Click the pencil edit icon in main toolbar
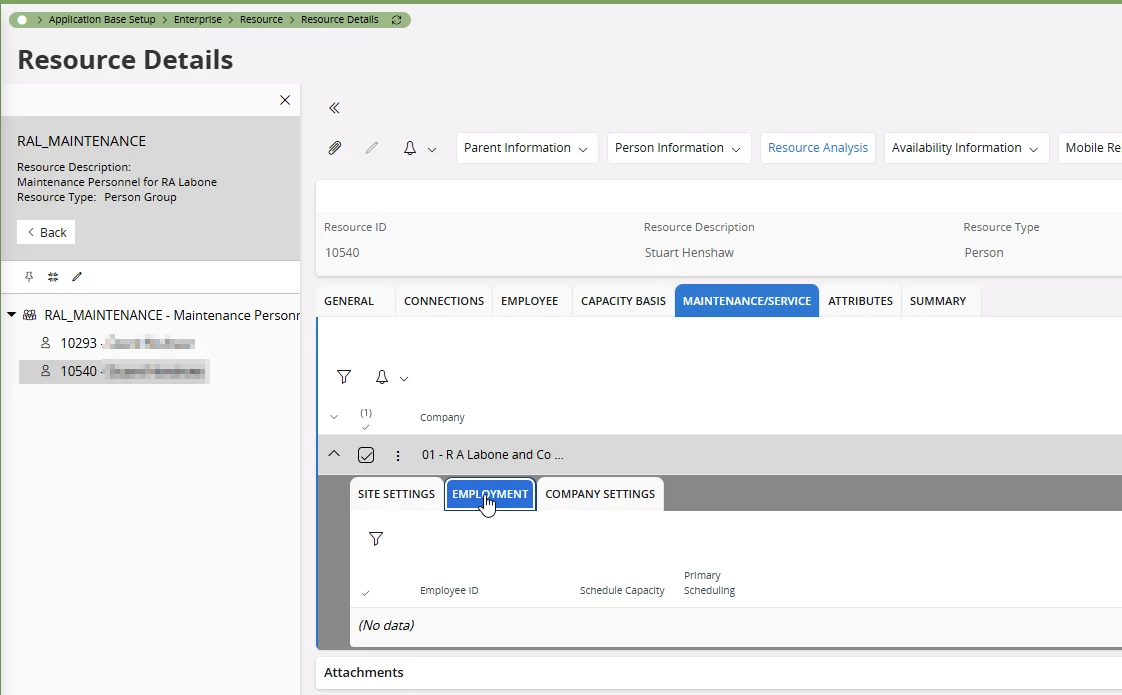The image size is (1122, 695). click(372, 148)
